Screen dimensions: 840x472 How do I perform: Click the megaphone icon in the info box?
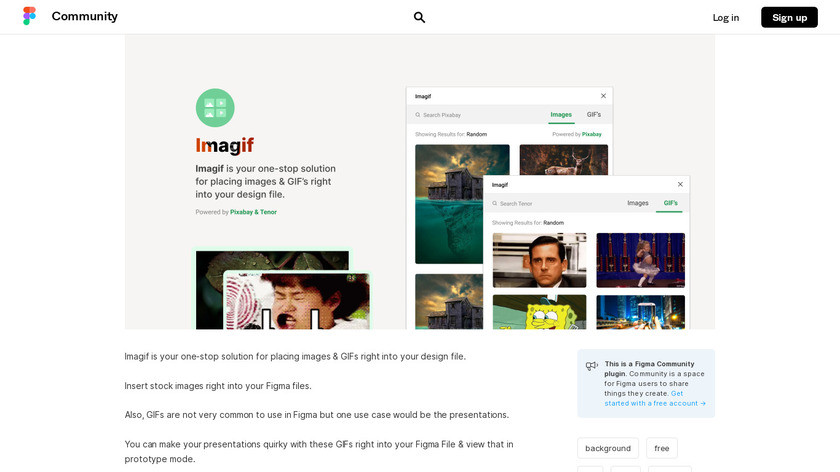tap(591, 366)
